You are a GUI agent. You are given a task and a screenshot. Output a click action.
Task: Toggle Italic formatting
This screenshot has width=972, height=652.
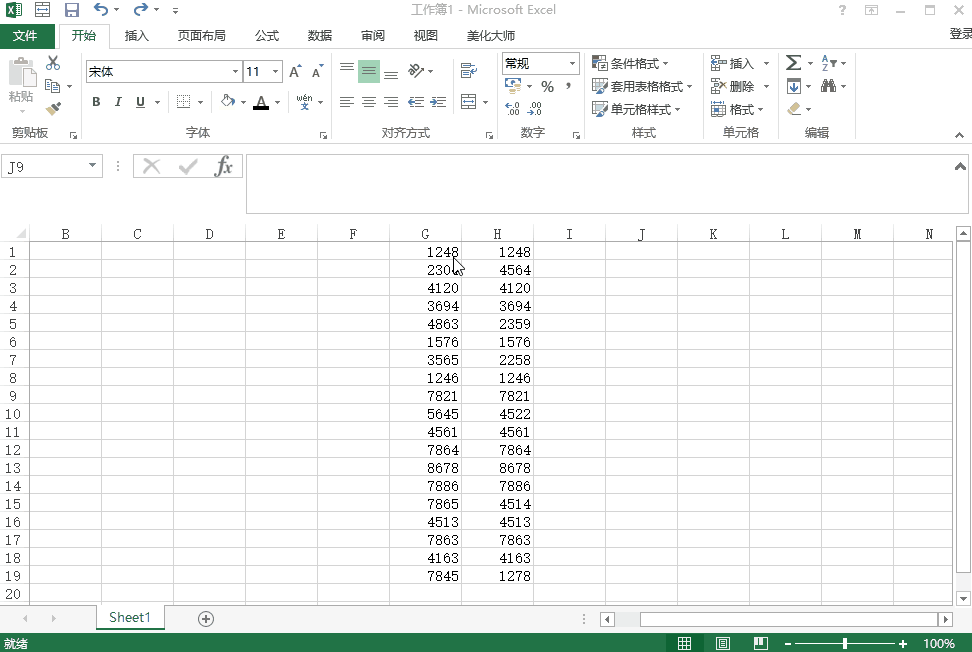pos(118,102)
